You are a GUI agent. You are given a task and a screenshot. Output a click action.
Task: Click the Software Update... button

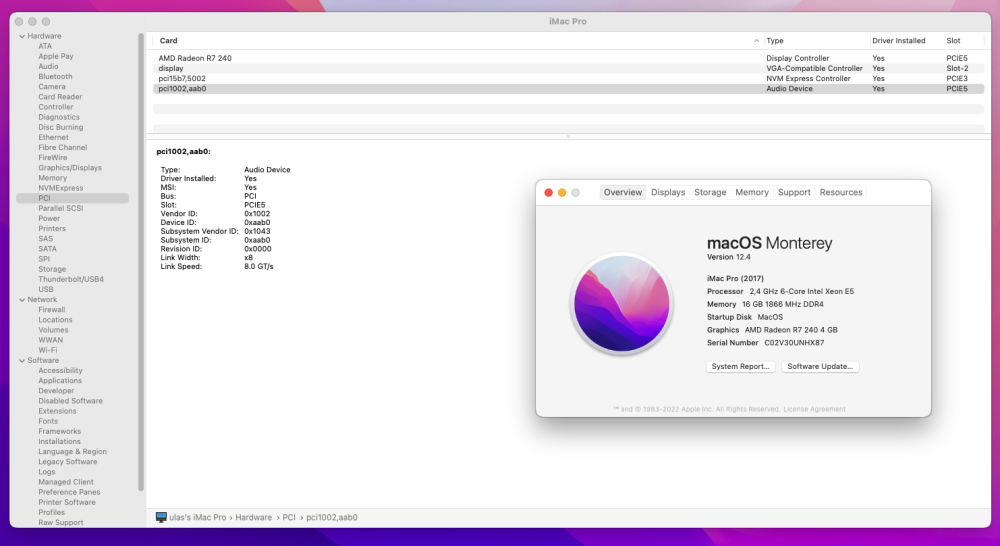point(820,366)
